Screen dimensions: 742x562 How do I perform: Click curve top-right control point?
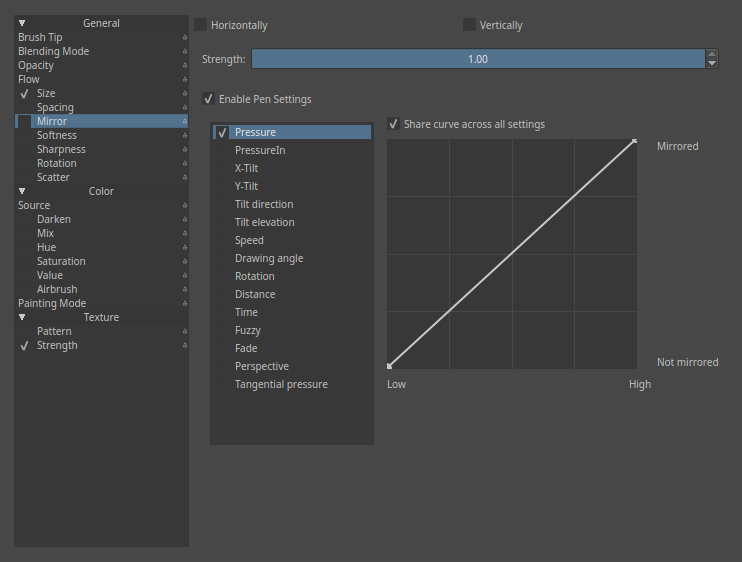[635, 141]
